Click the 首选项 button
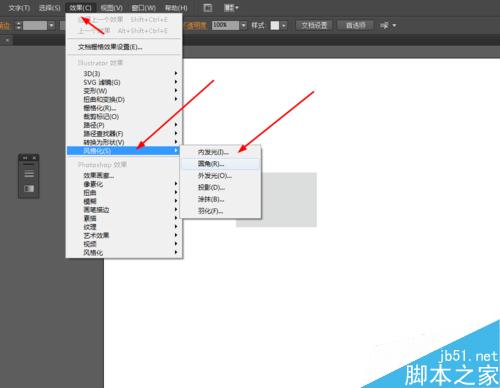Viewport: 500px width, 388px height. tap(355, 25)
